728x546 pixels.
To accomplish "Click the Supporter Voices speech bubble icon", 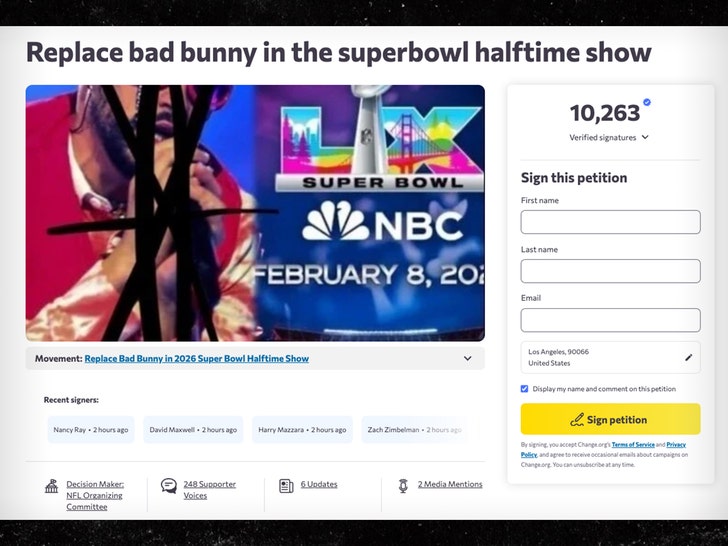I will pyautogui.click(x=168, y=486).
